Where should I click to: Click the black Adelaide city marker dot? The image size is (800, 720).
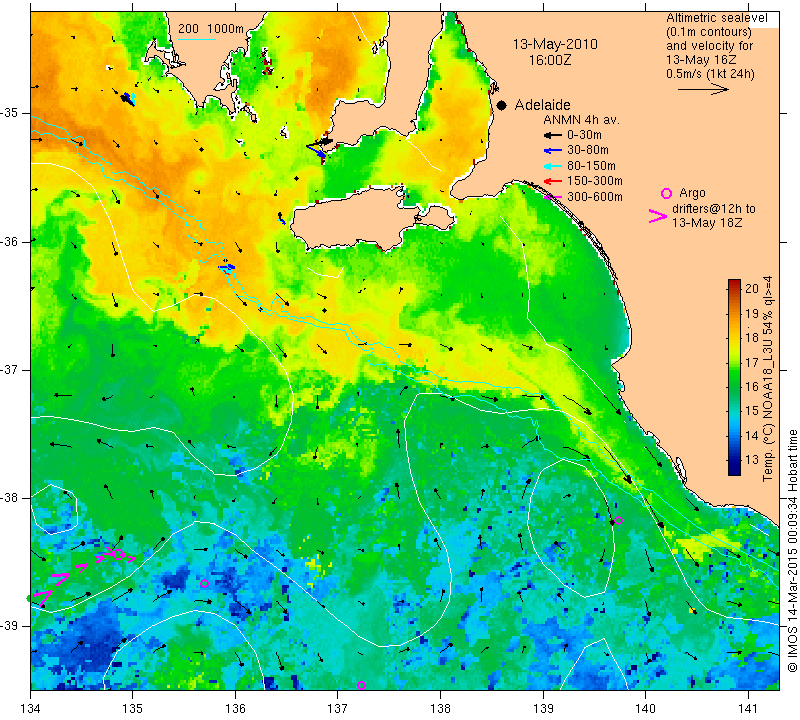[x=502, y=106]
